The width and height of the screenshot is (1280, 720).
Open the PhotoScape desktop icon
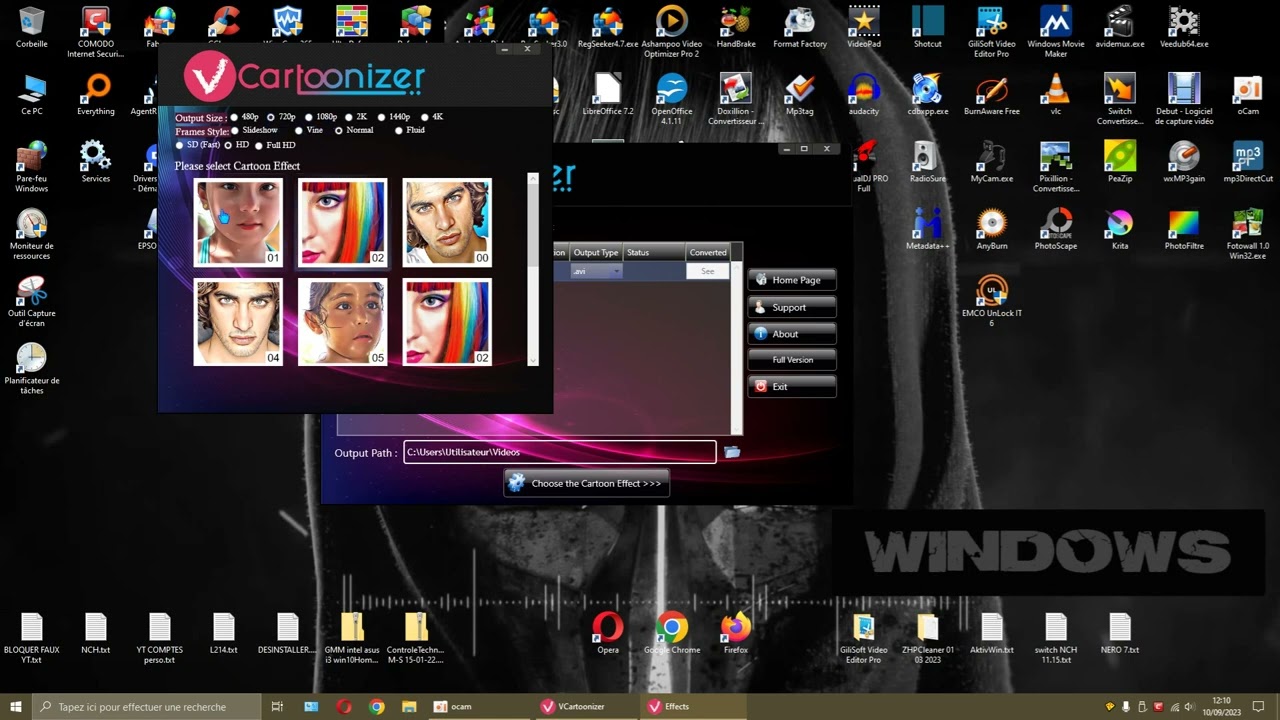coord(1056,229)
